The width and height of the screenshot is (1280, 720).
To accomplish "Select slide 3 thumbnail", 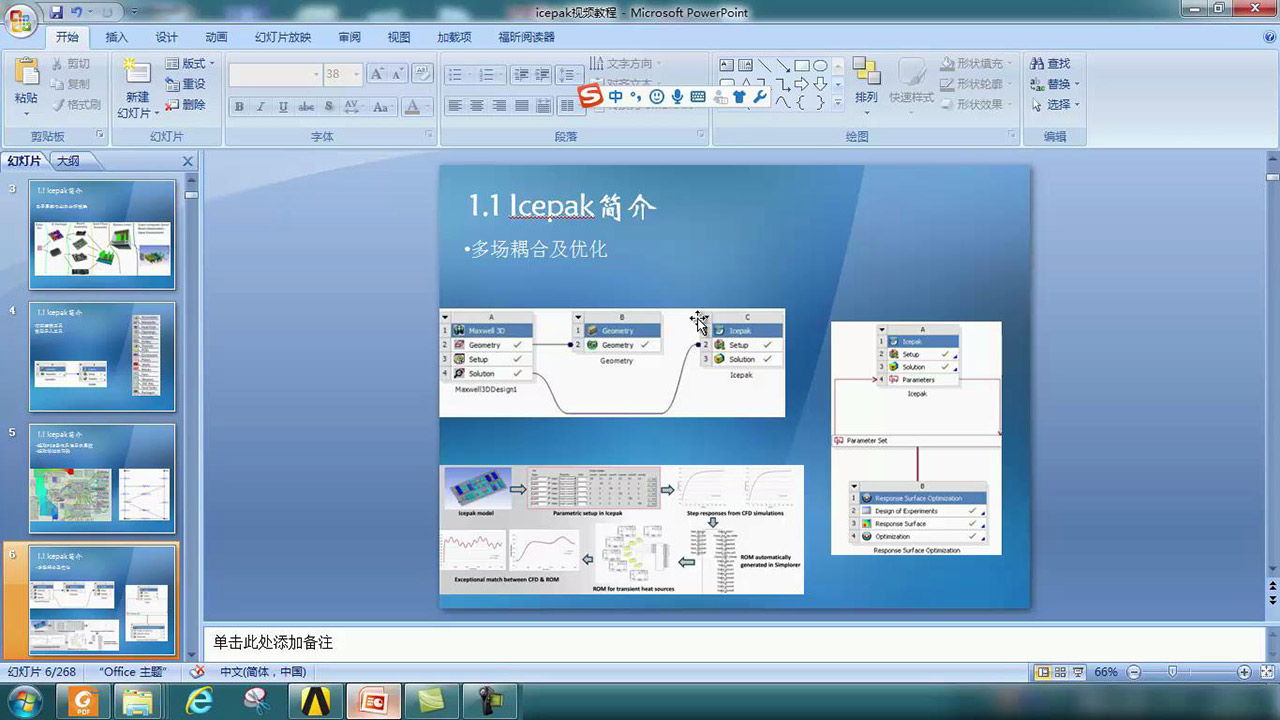I will (102, 235).
